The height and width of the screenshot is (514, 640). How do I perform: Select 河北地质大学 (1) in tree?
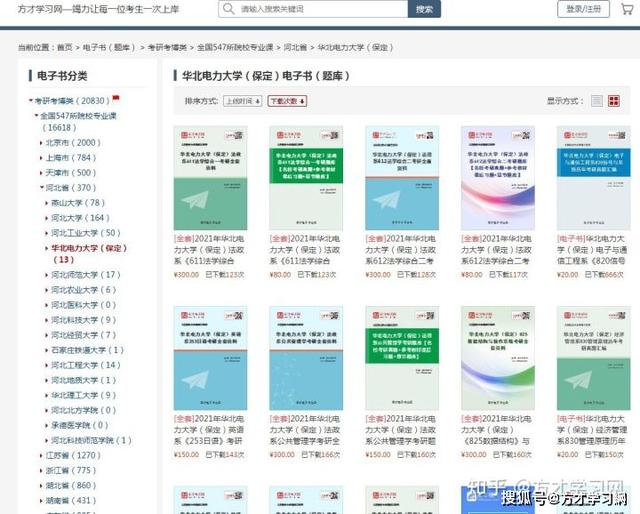(83, 380)
